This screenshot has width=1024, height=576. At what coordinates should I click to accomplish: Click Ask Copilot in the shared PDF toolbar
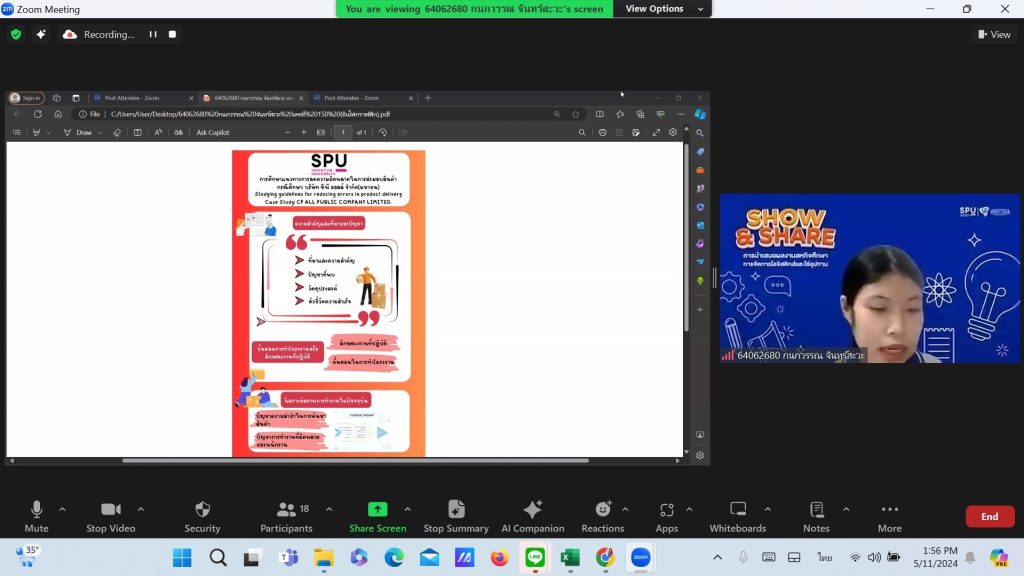coord(213,133)
